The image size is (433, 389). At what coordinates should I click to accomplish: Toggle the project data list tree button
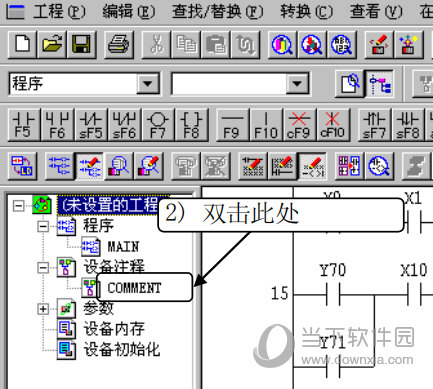380,84
